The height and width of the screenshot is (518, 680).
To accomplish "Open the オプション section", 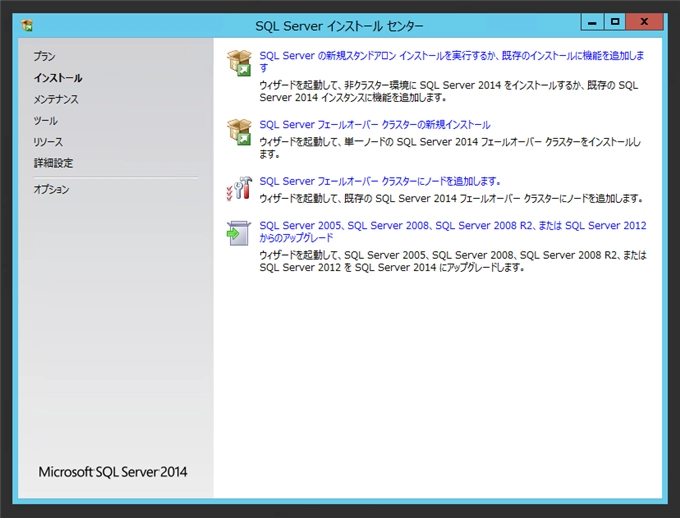I will coord(51,189).
